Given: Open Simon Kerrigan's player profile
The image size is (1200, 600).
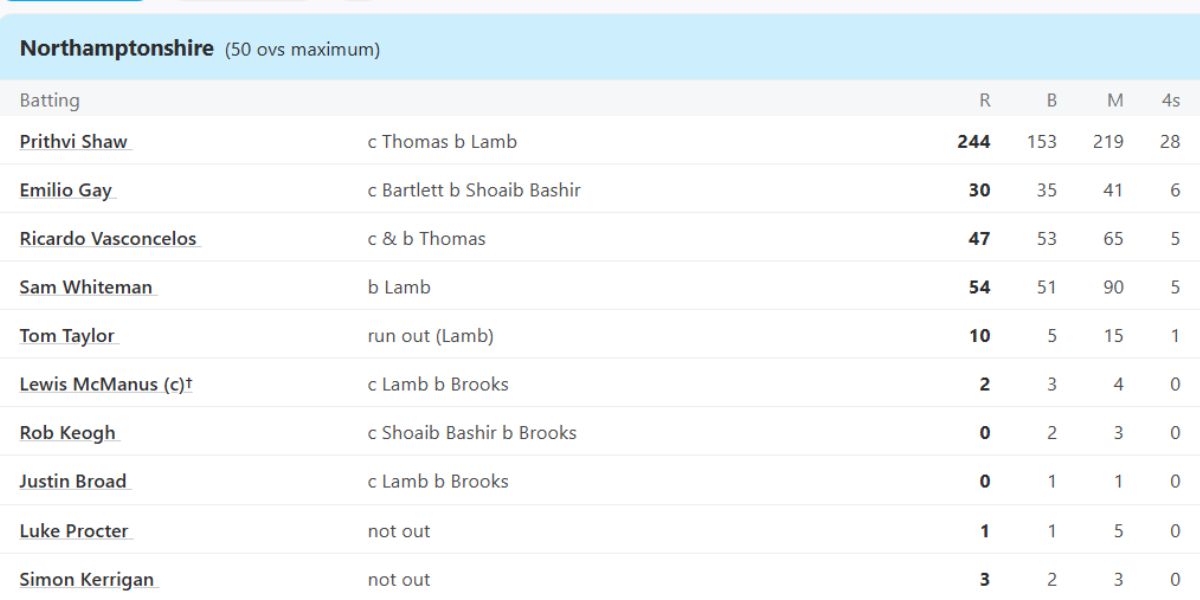Looking at the screenshot, I should click(x=86, y=579).
